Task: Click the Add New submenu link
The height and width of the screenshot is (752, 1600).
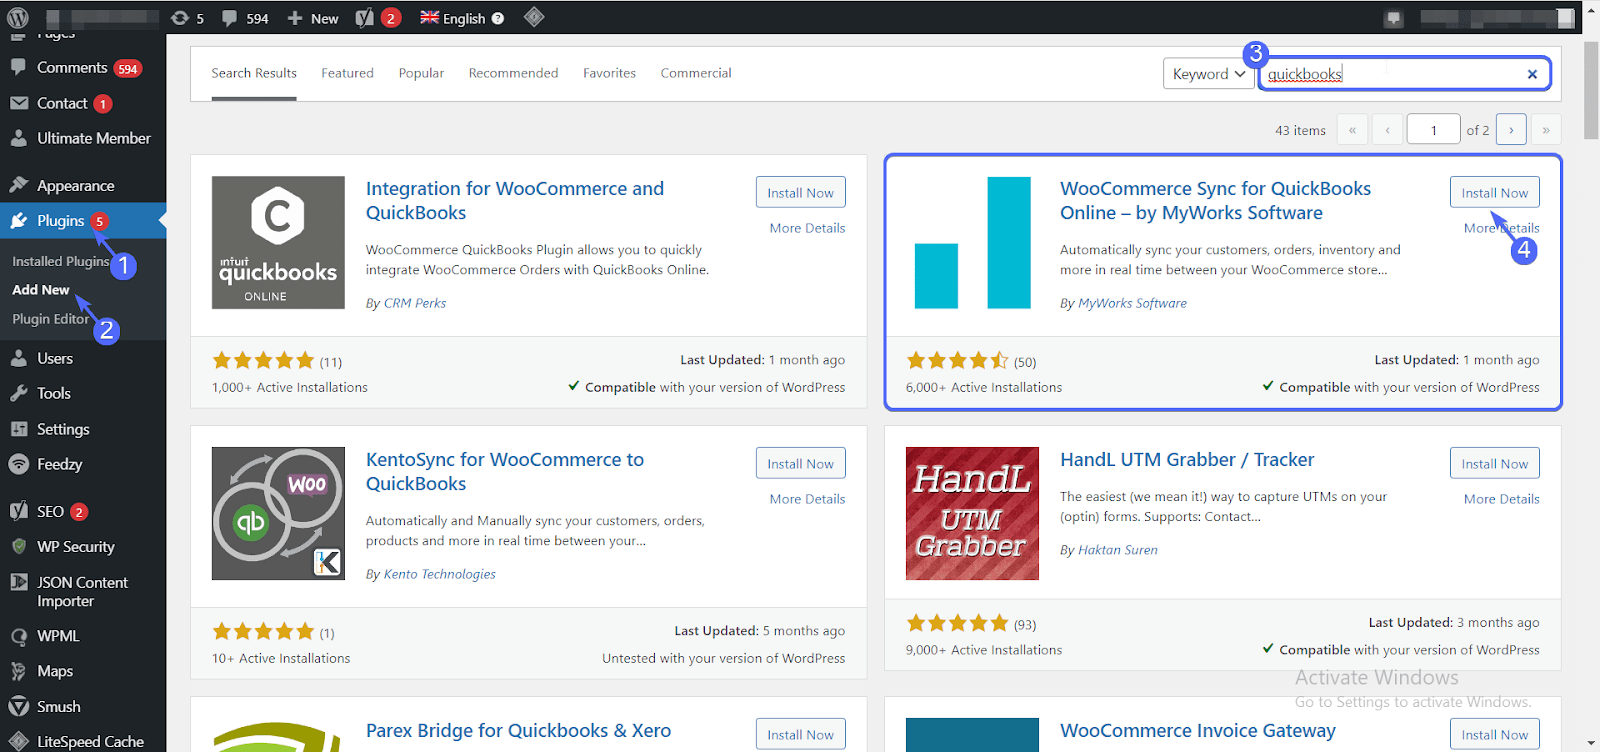Action: (x=41, y=290)
